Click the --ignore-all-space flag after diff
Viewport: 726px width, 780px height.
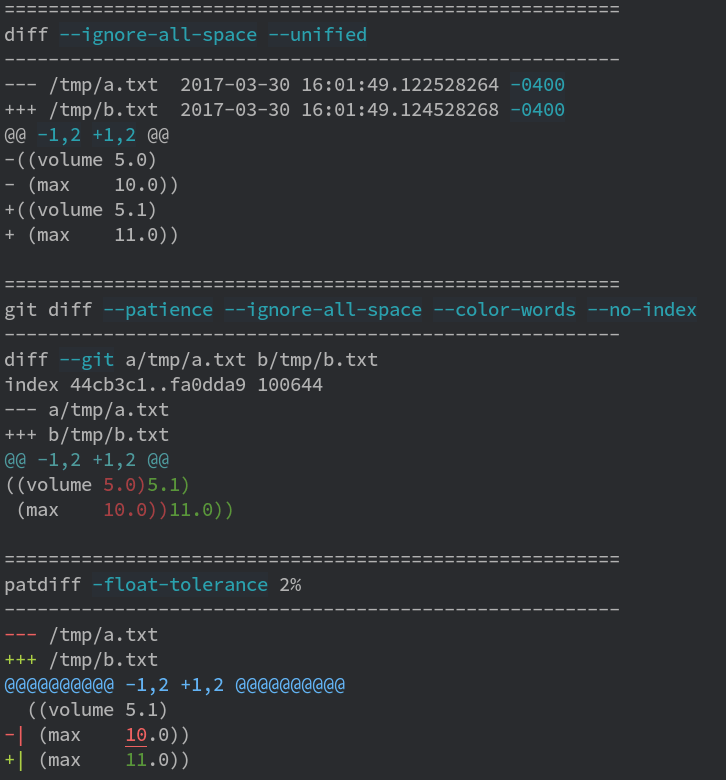(x=158, y=35)
